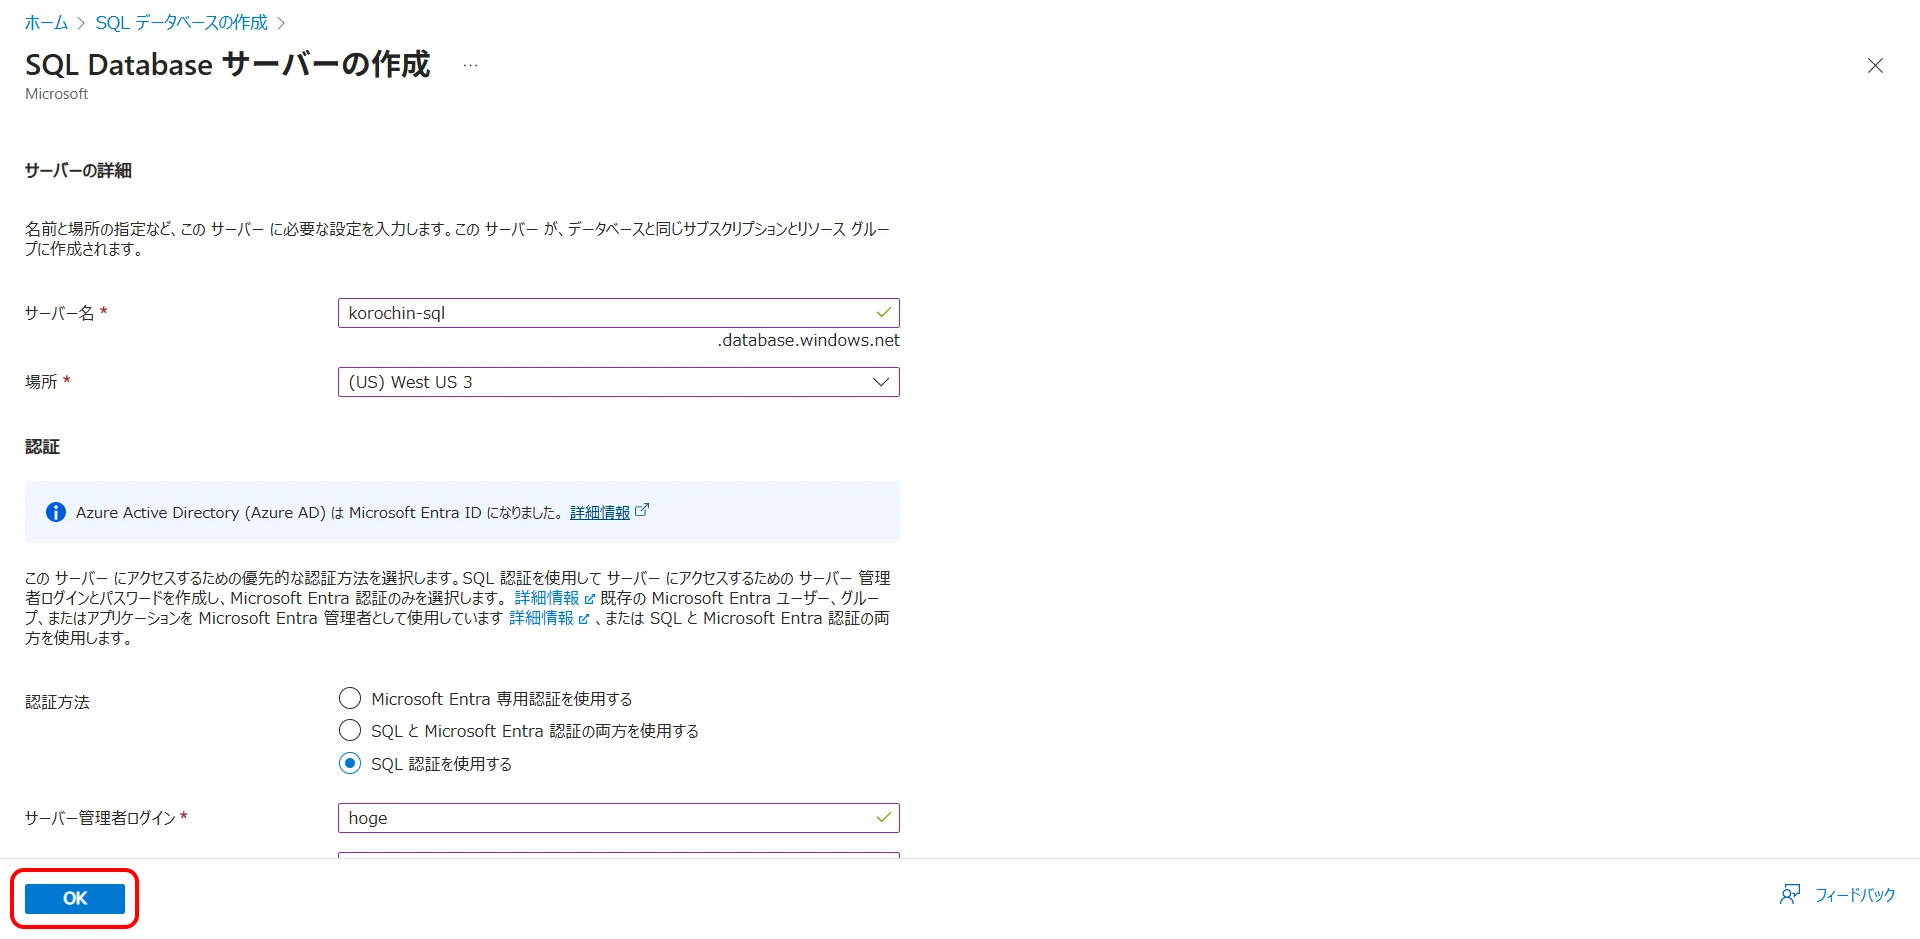1920x939 pixels.
Task: Click the blue info icon in banner
Action: pyautogui.click(x=56, y=512)
